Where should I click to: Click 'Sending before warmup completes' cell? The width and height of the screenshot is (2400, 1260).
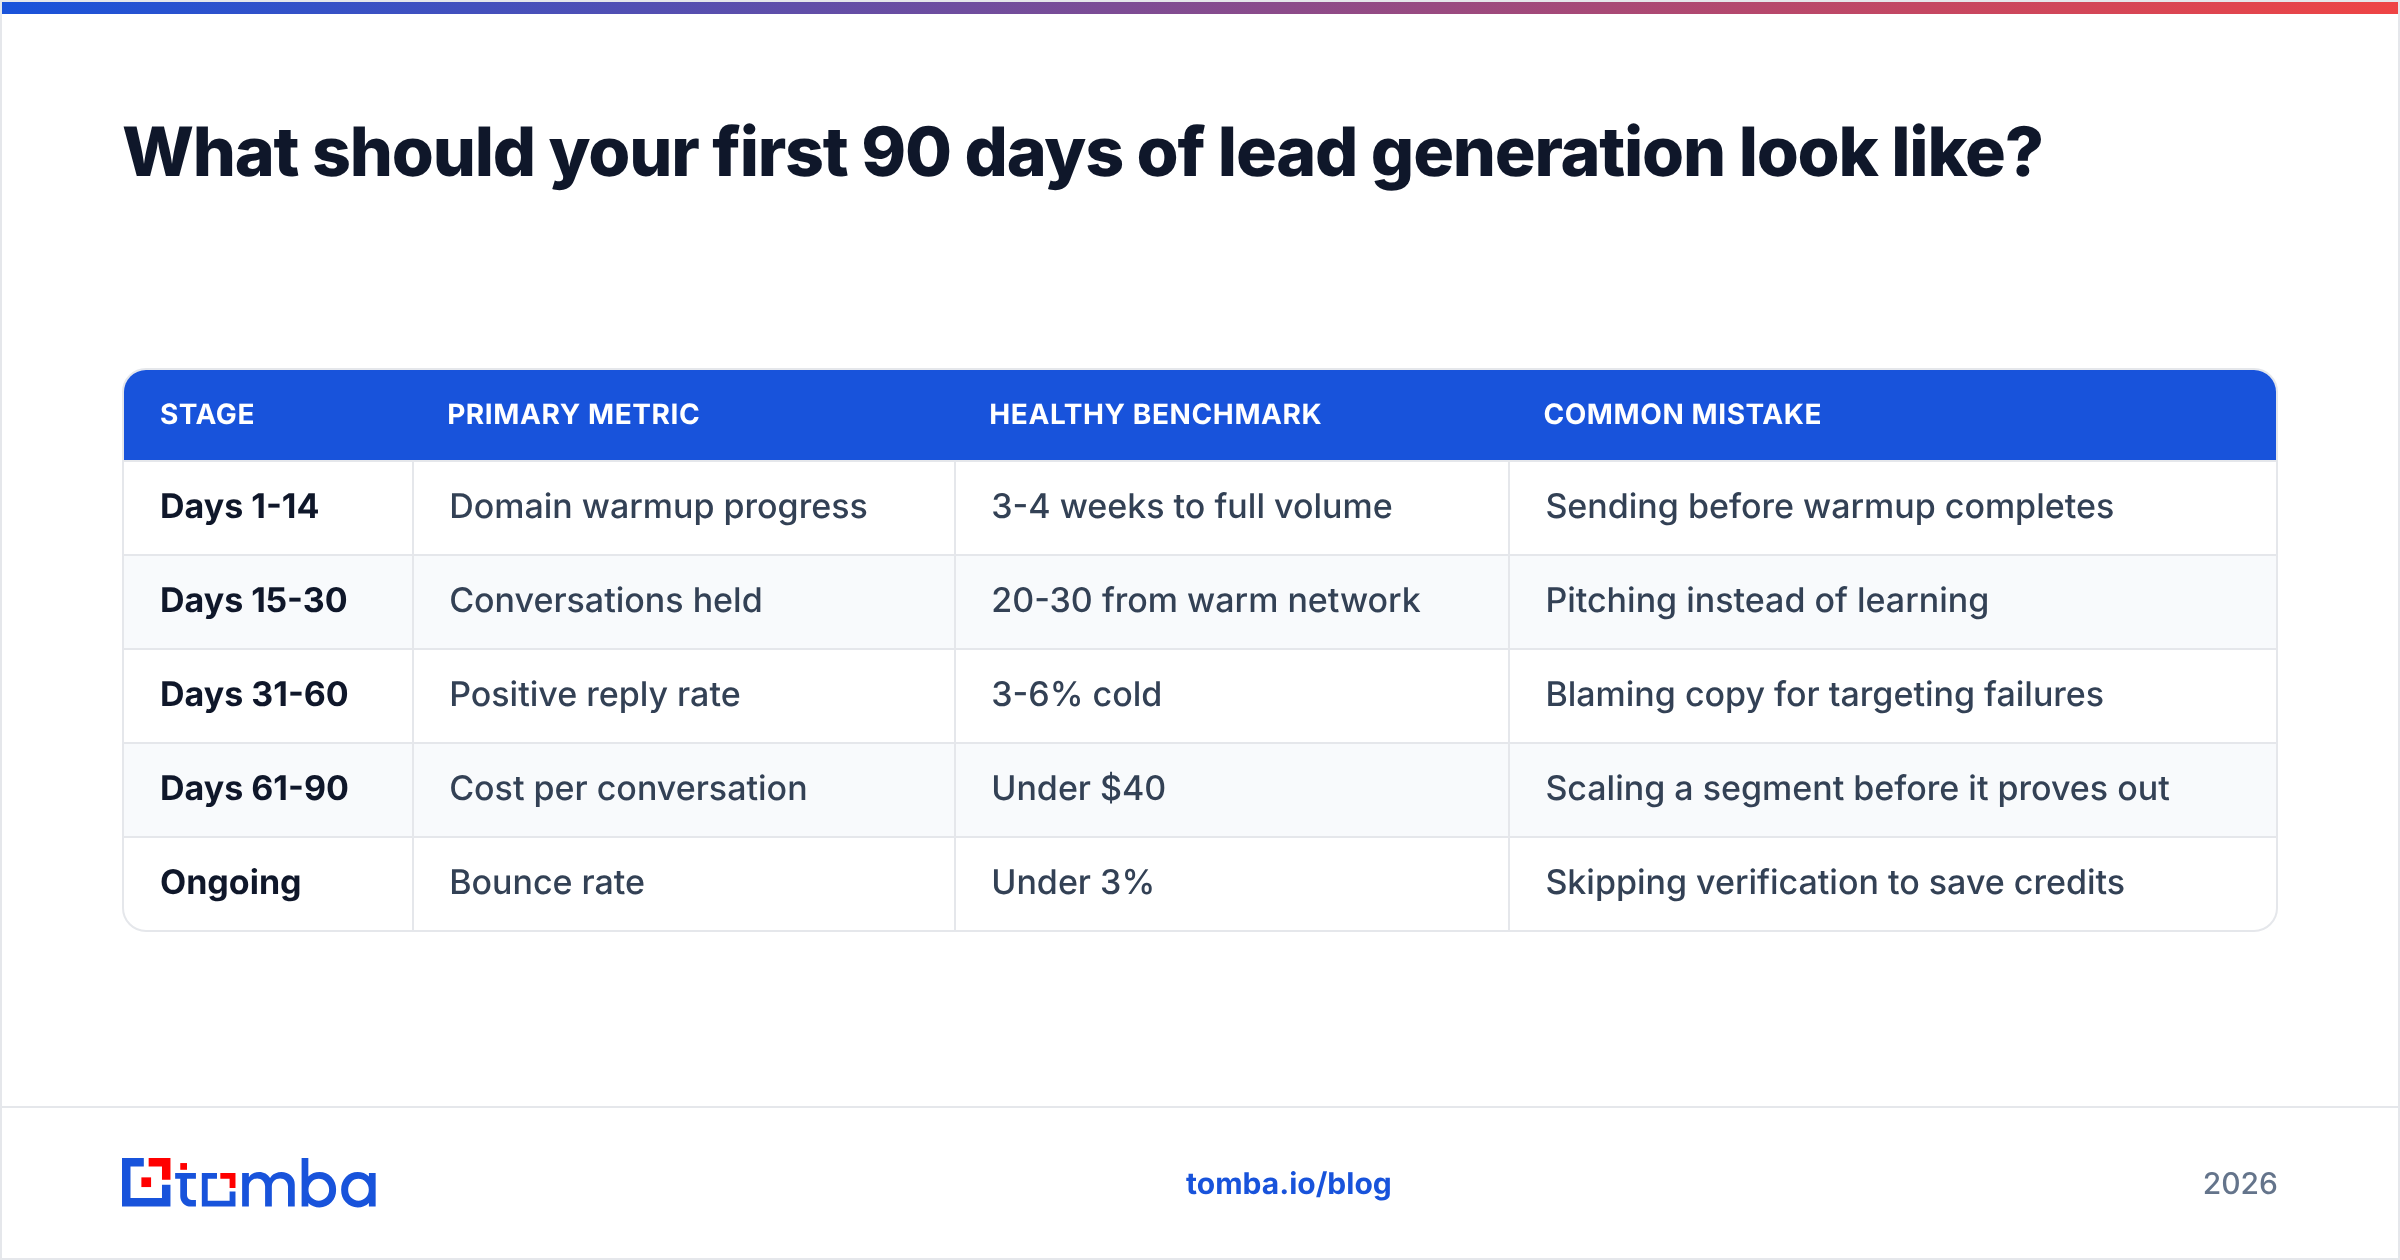click(x=1893, y=507)
